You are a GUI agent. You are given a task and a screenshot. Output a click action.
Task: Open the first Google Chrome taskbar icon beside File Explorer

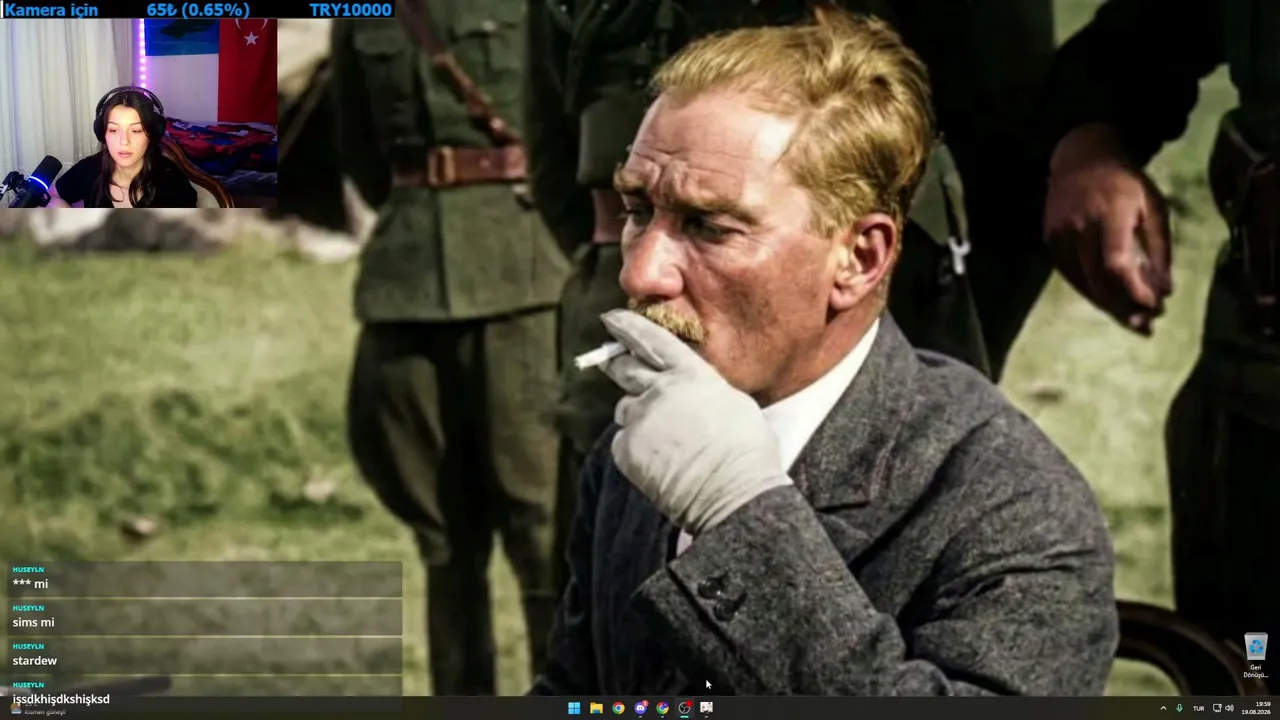coord(618,708)
